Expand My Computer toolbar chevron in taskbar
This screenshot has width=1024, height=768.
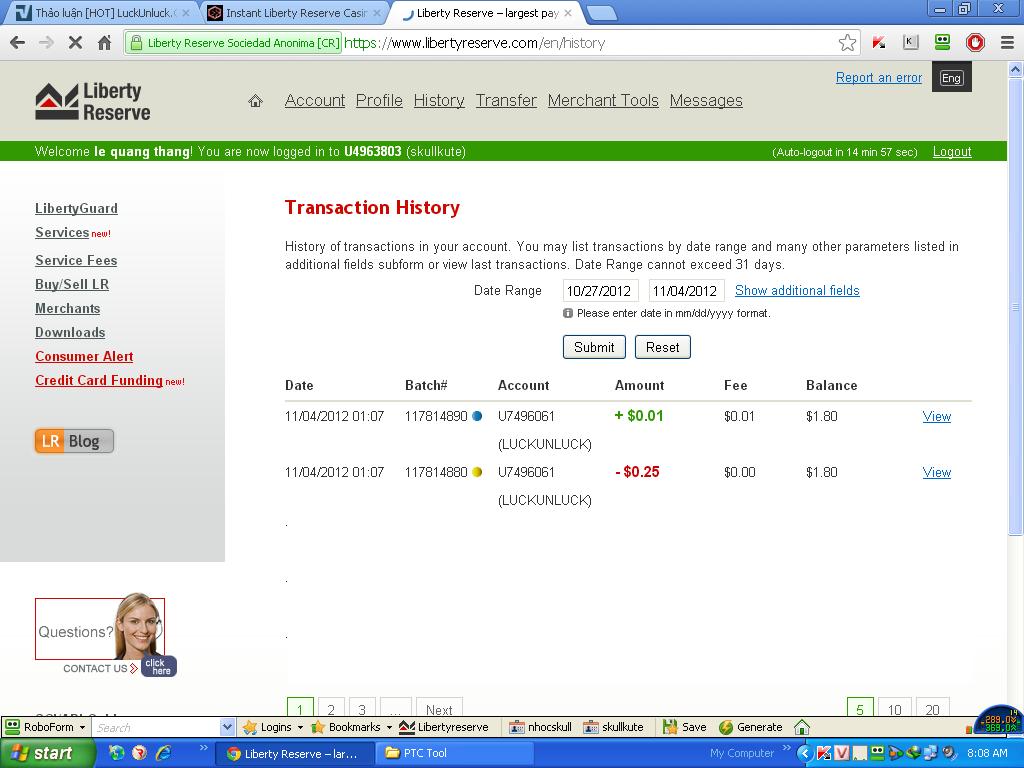(x=786, y=748)
